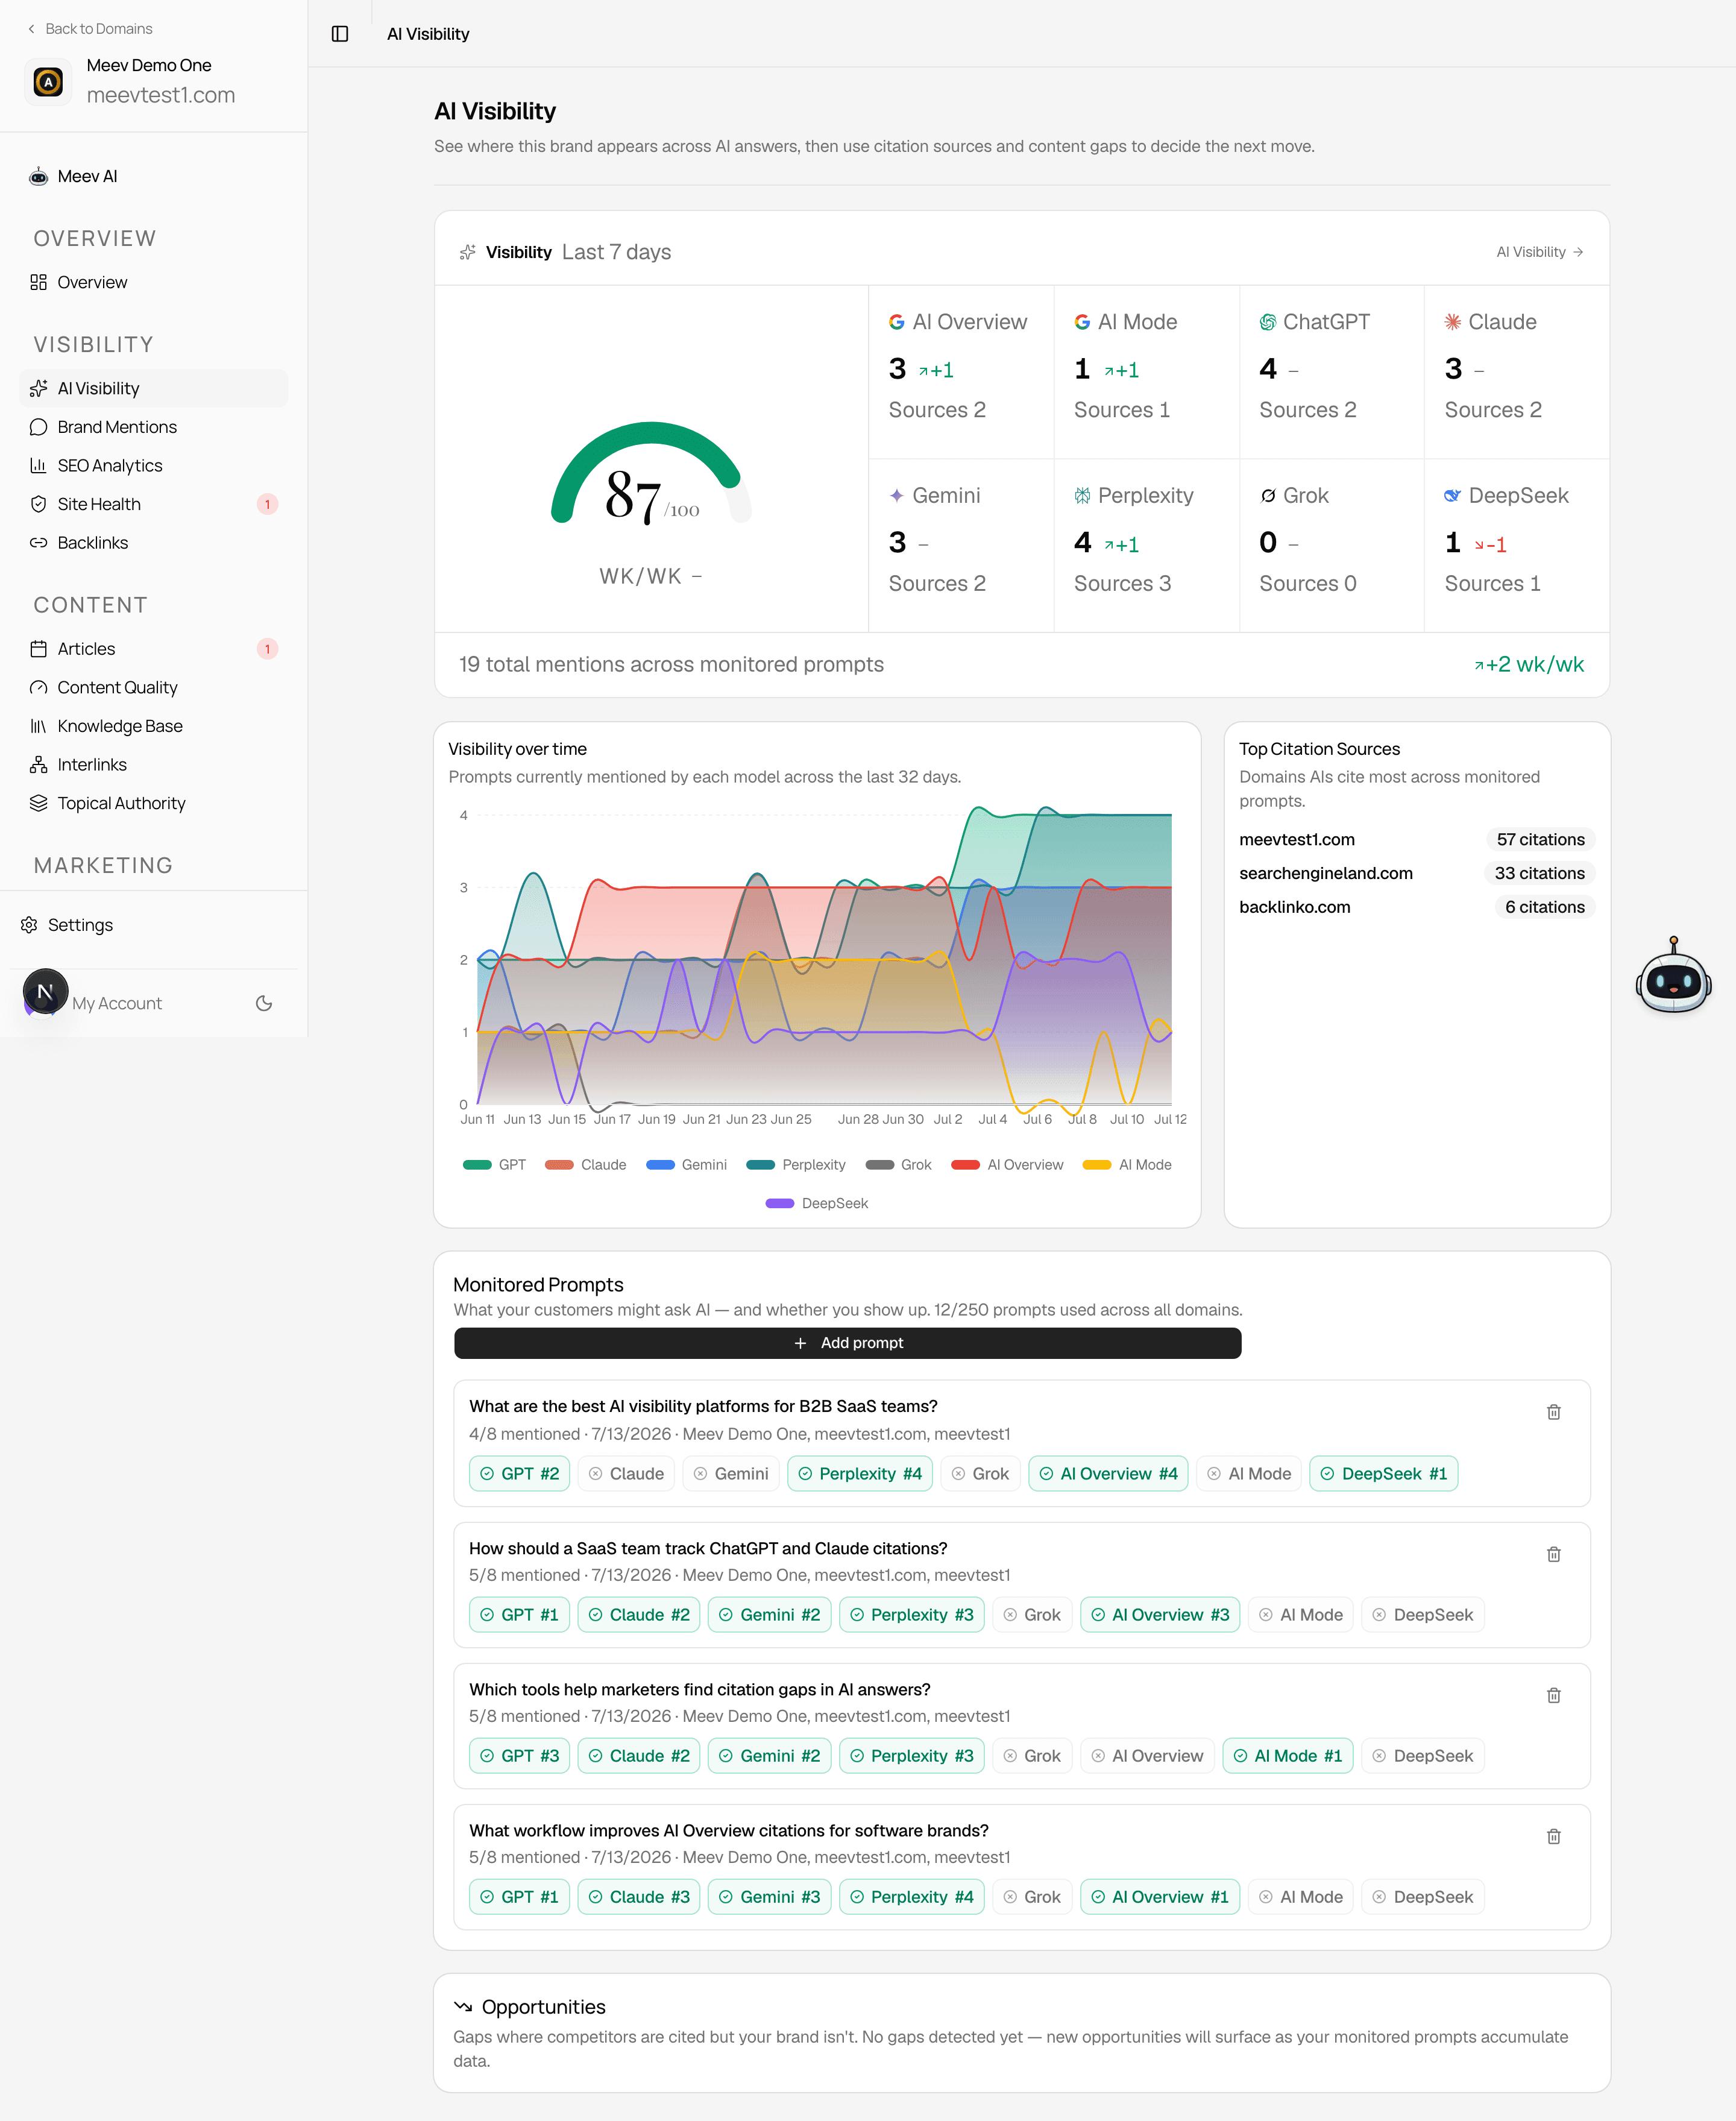Screen dimensions: 1736x2121
Task: Click the 33 citations badge for searchengineland.com
Action: click(x=1539, y=874)
